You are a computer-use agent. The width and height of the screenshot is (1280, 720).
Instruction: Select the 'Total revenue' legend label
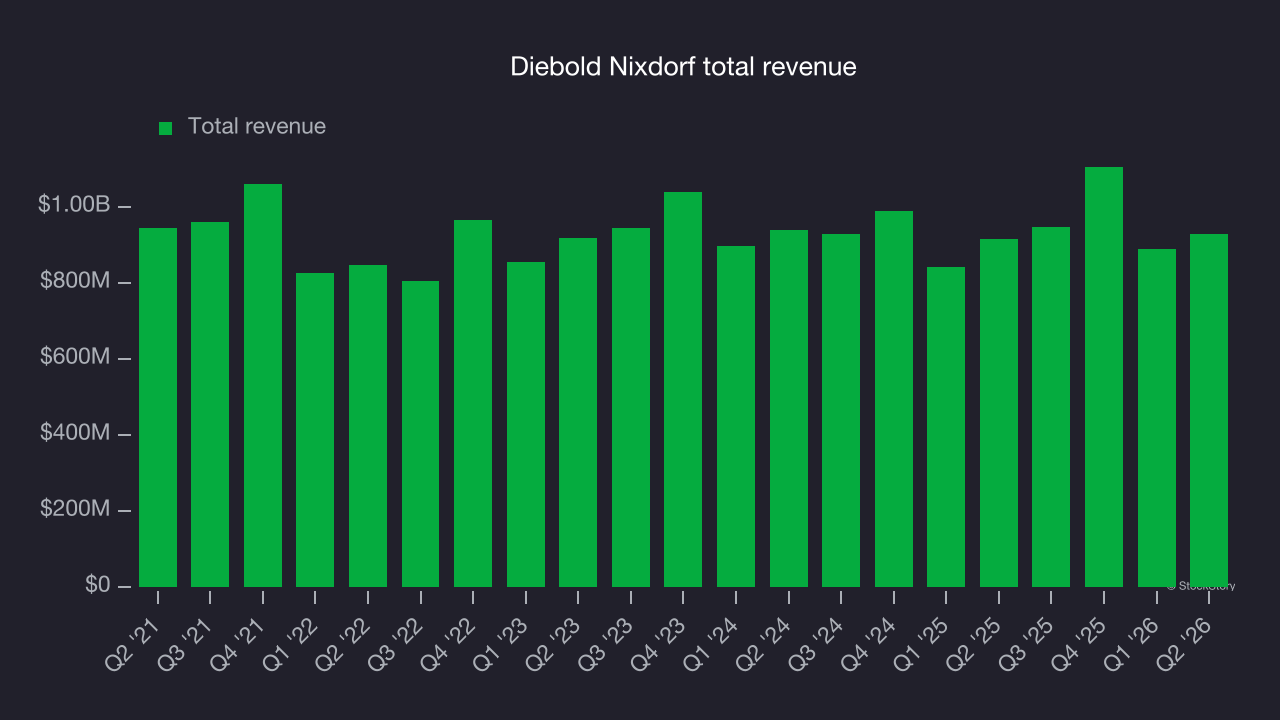coord(257,127)
